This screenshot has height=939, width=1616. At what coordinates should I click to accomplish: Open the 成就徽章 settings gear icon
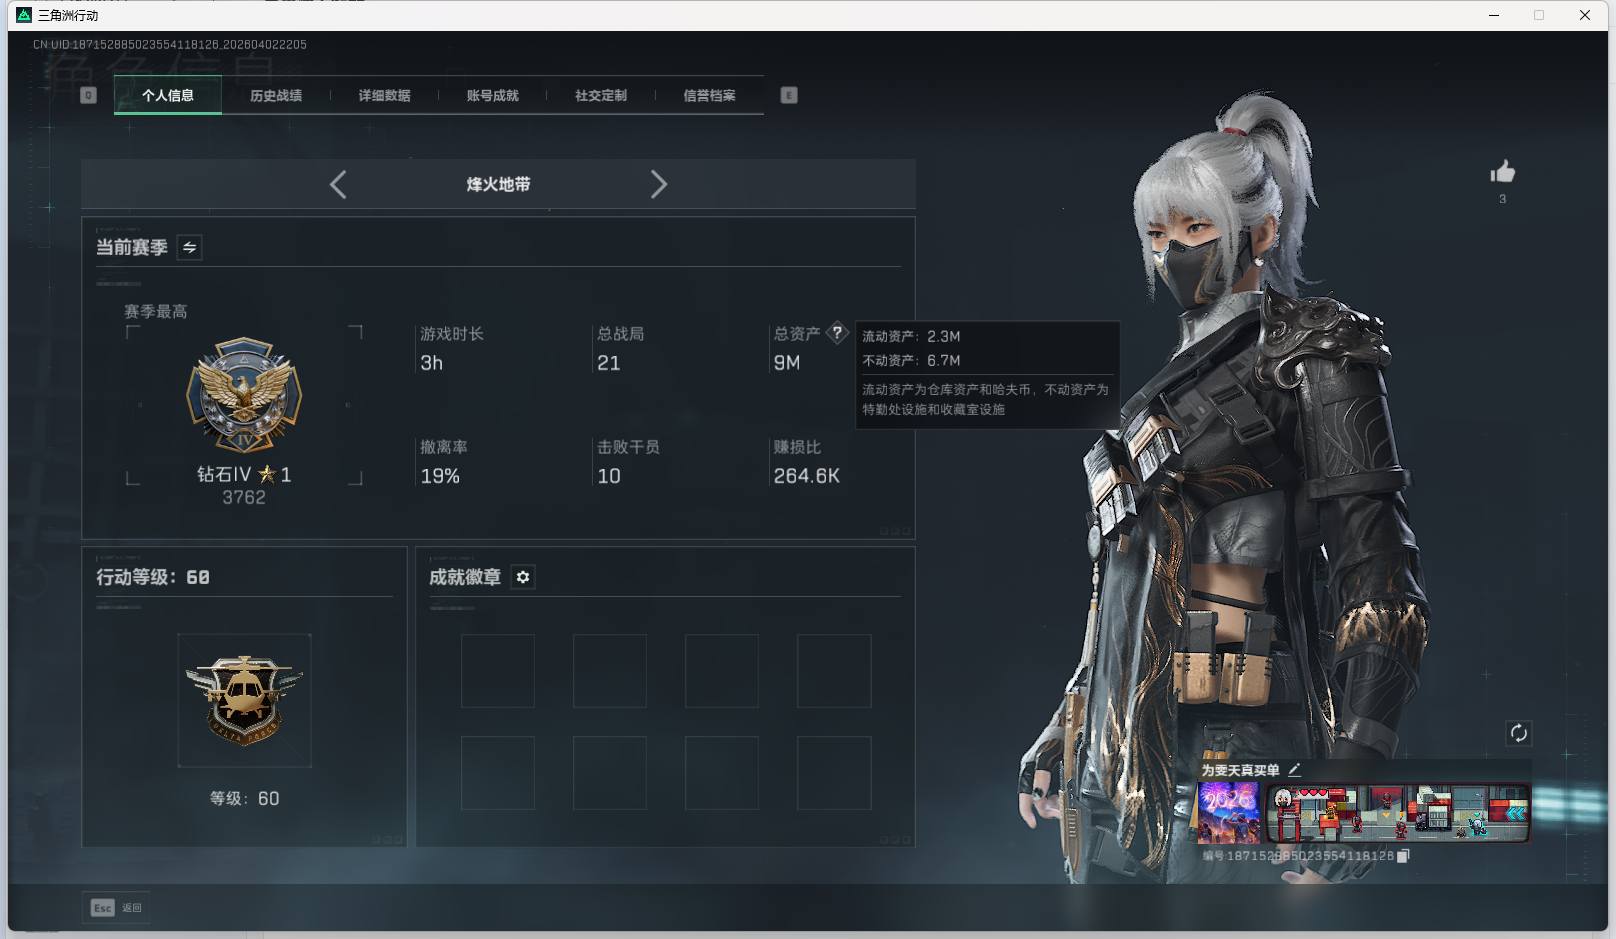point(523,577)
